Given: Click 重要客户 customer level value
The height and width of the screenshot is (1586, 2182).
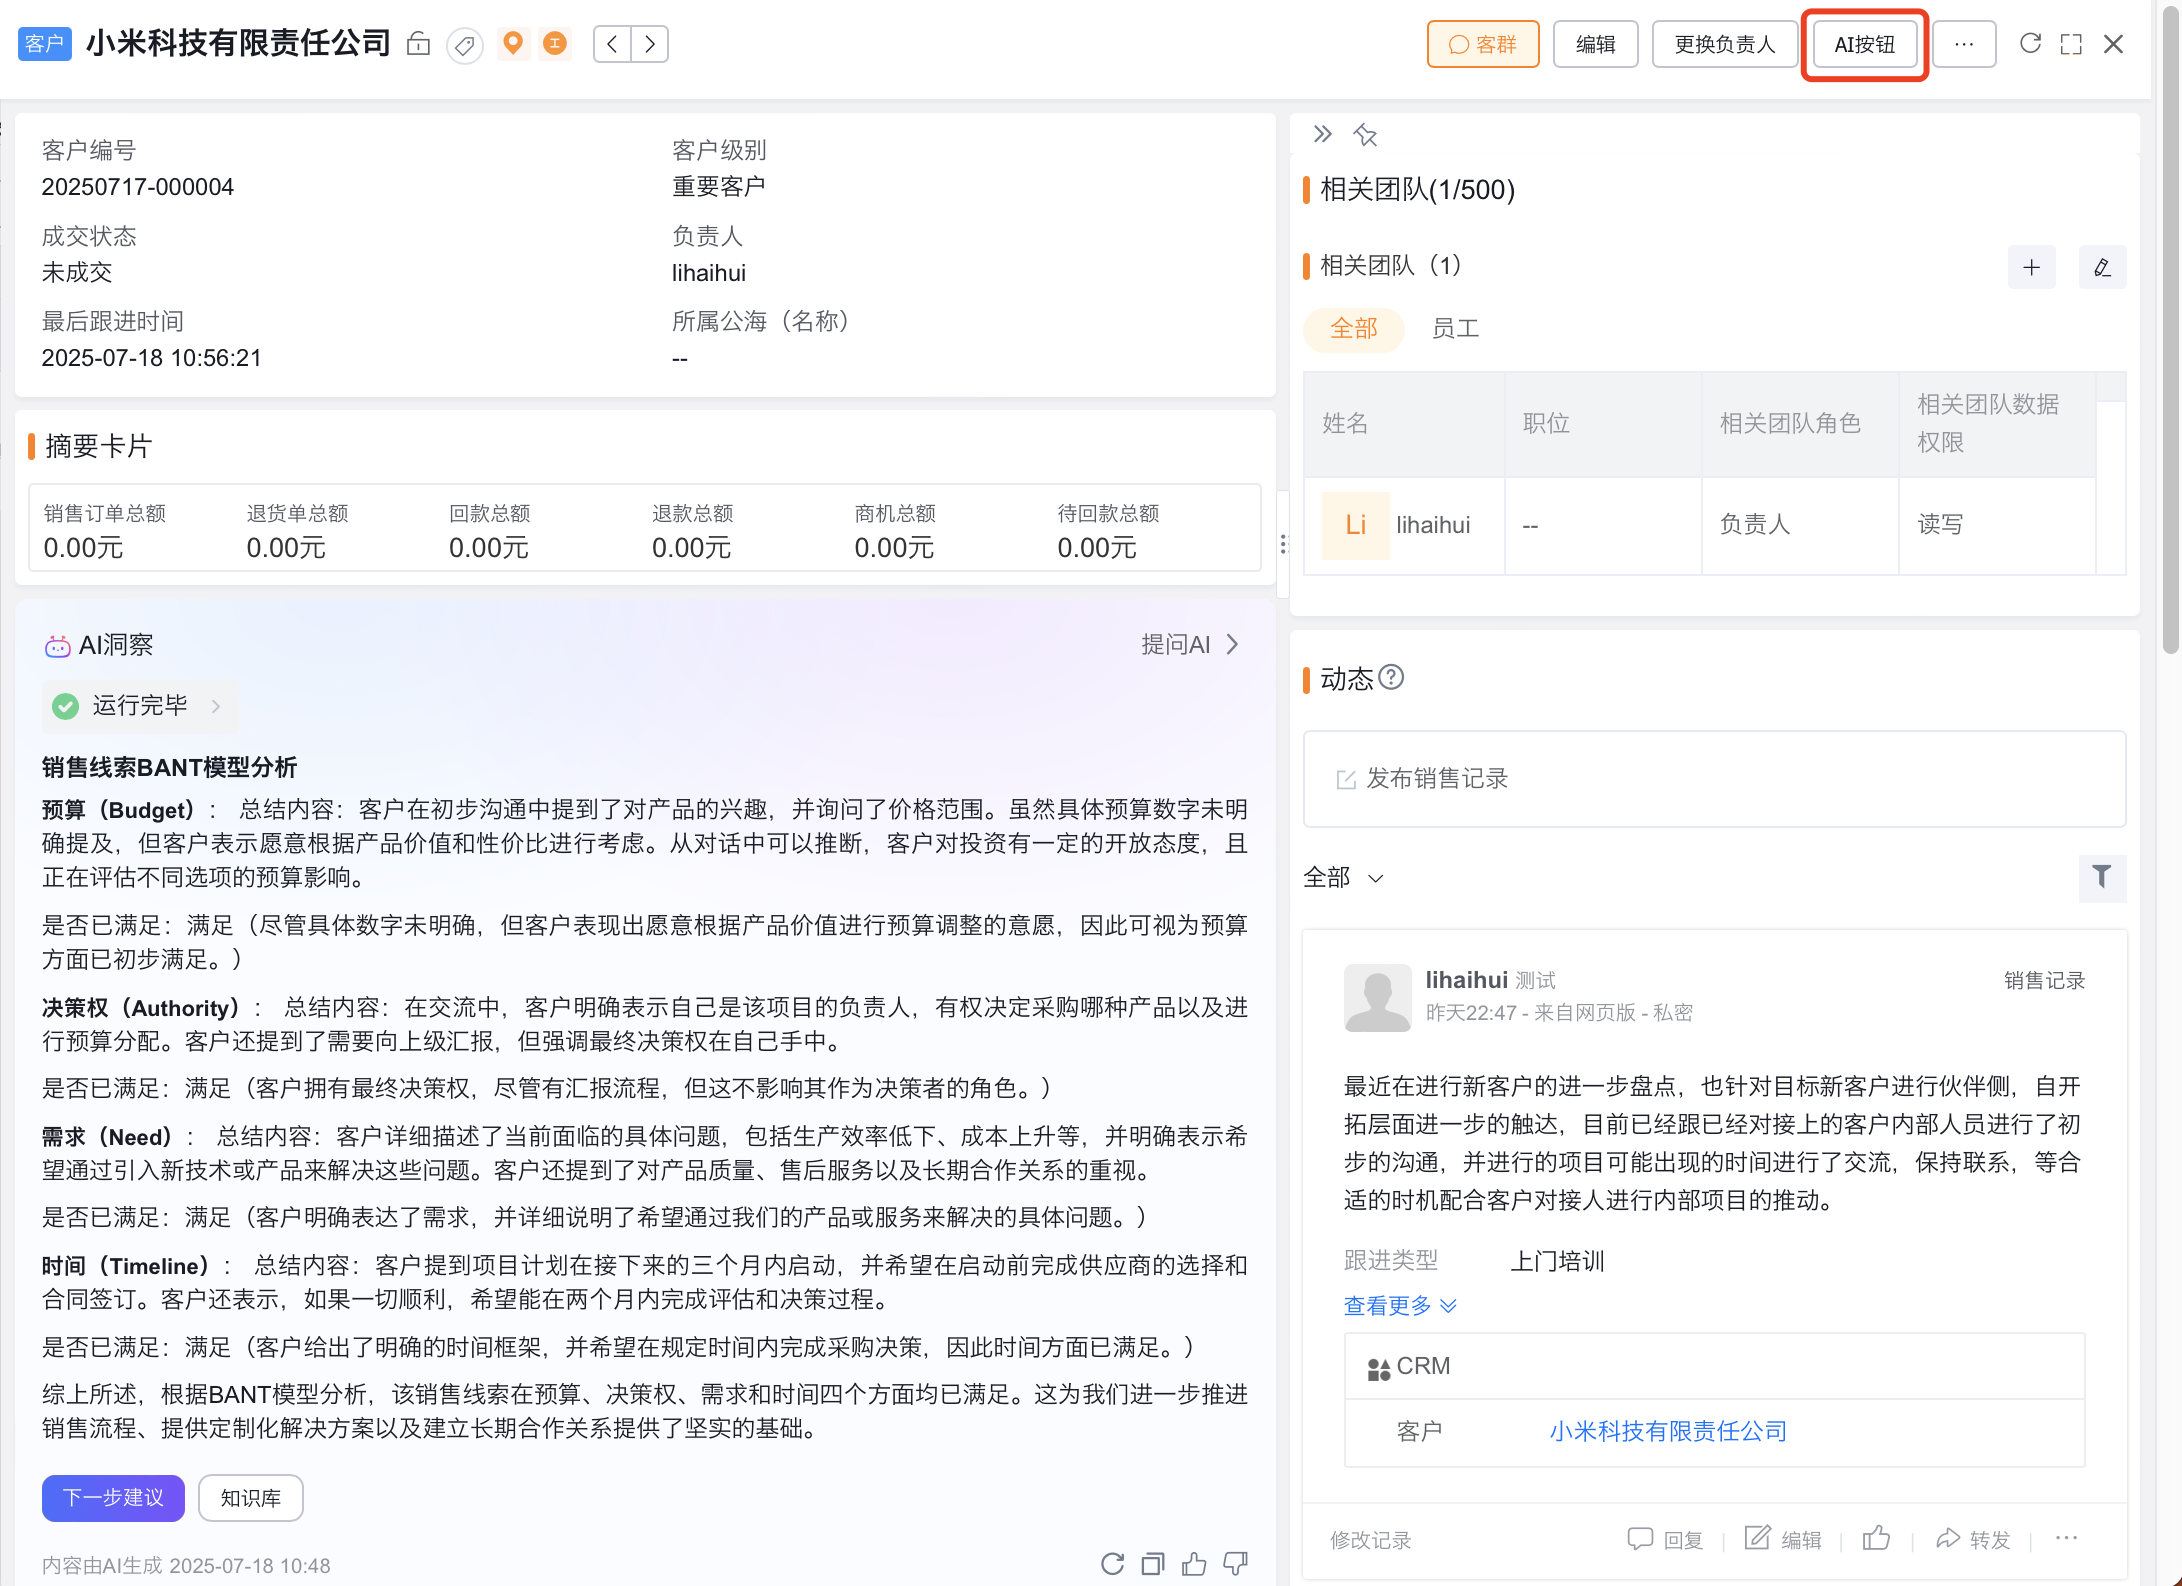Looking at the screenshot, I should (719, 187).
